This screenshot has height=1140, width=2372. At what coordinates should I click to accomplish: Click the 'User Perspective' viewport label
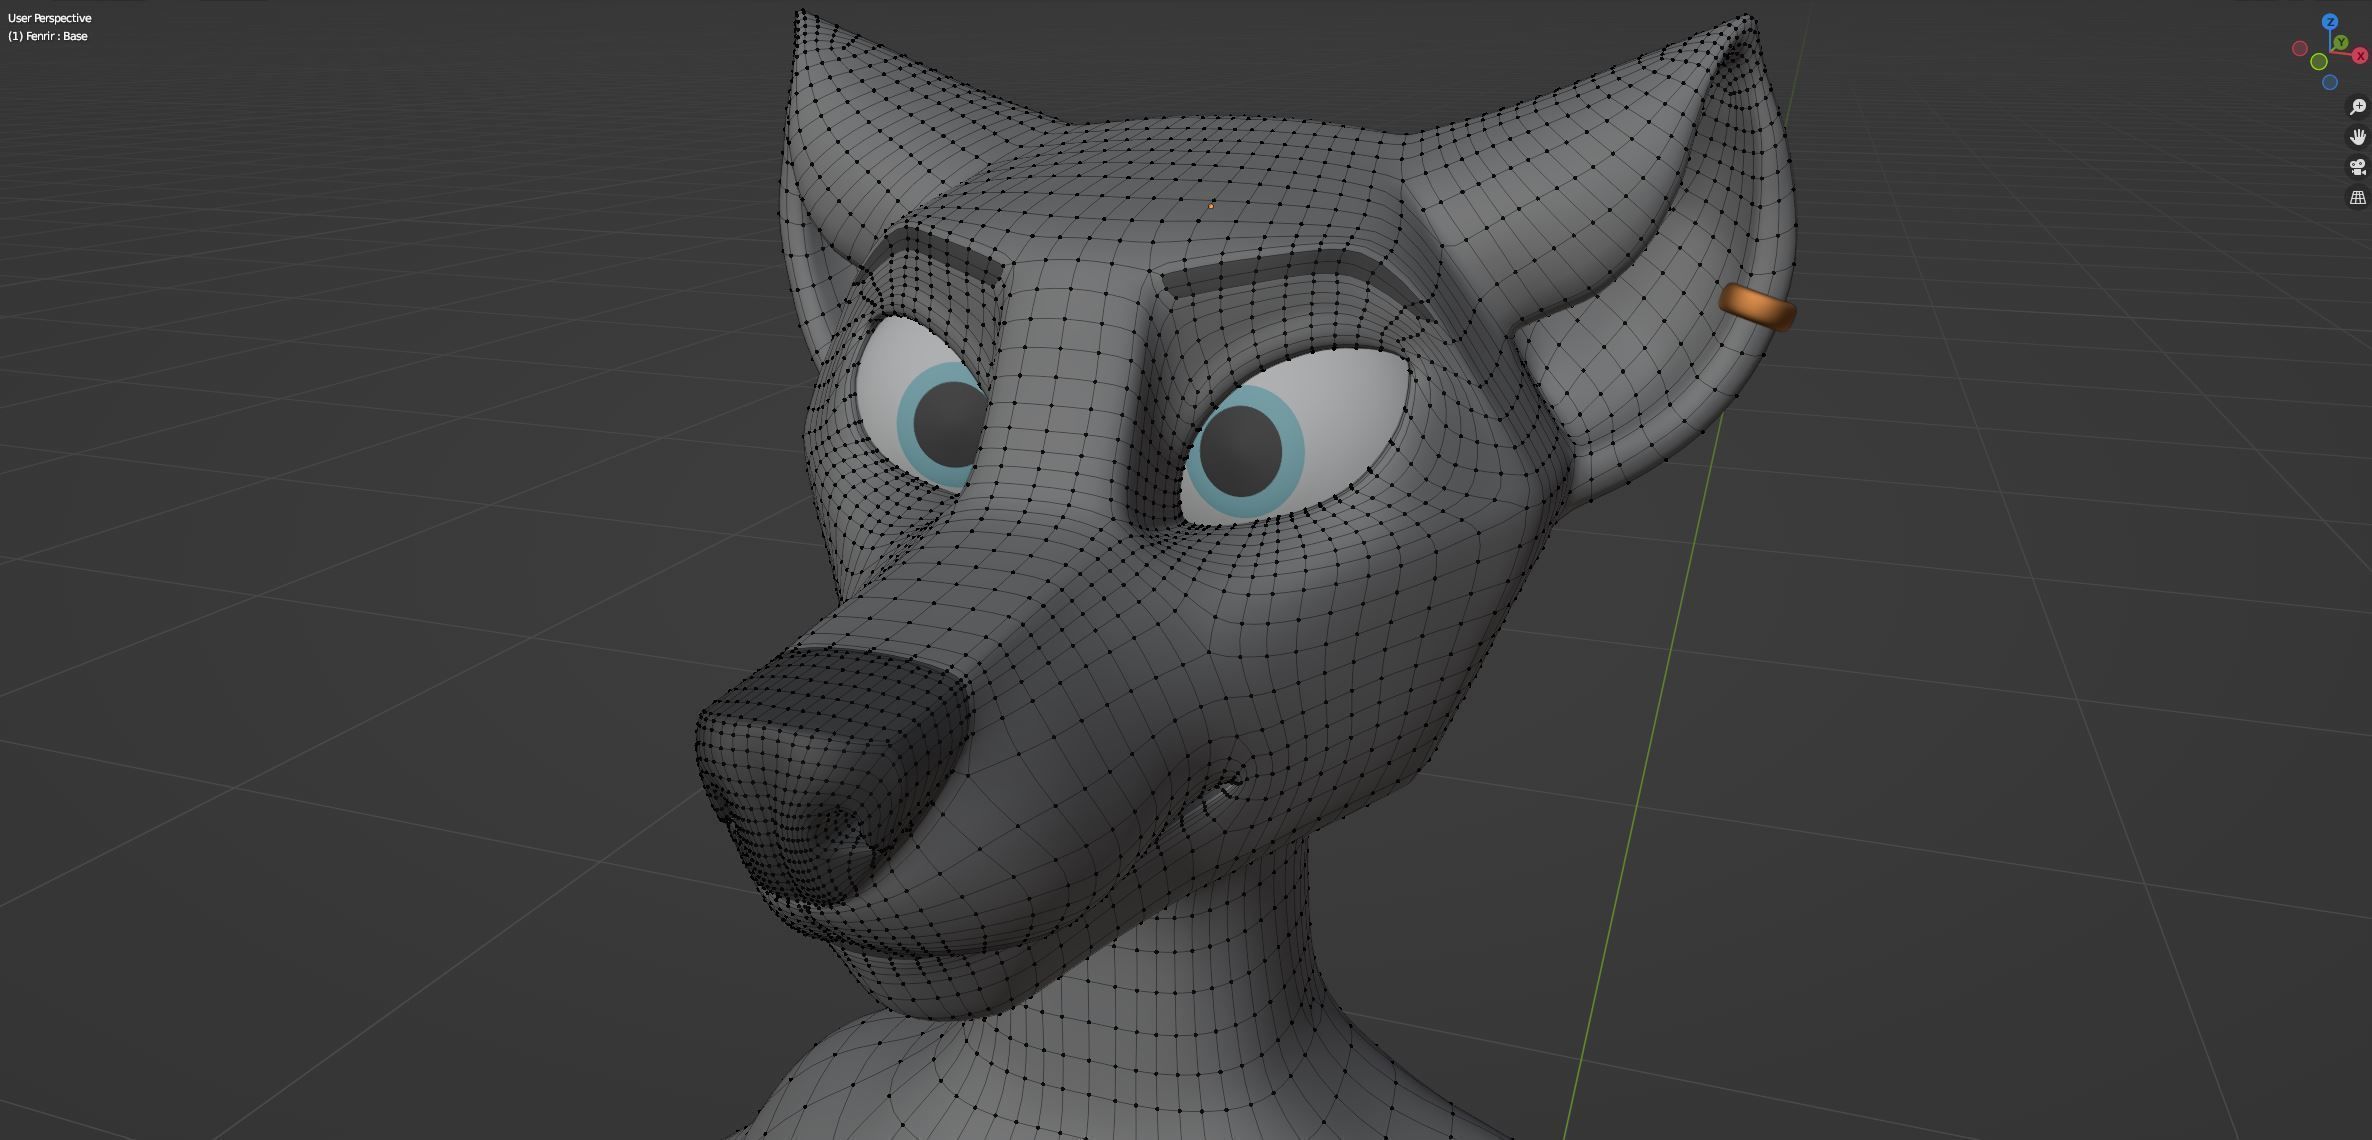(49, 18)
